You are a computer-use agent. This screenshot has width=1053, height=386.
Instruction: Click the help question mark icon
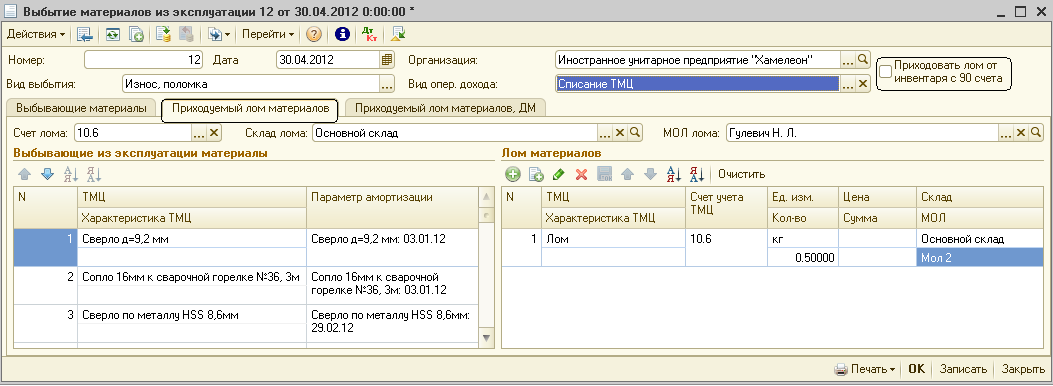[x=314, y=34]
